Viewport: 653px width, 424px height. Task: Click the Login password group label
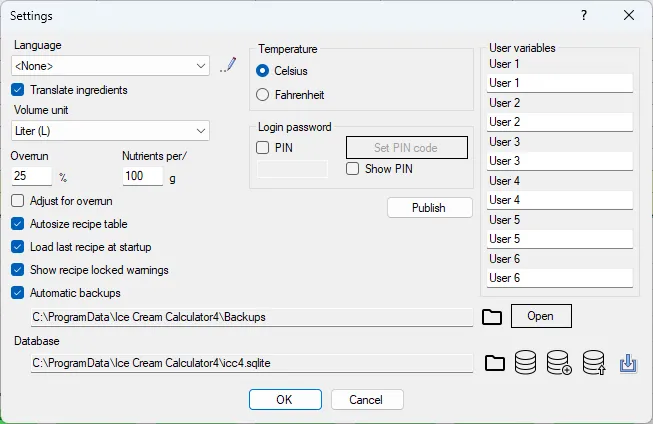click(x=294, y=127)
